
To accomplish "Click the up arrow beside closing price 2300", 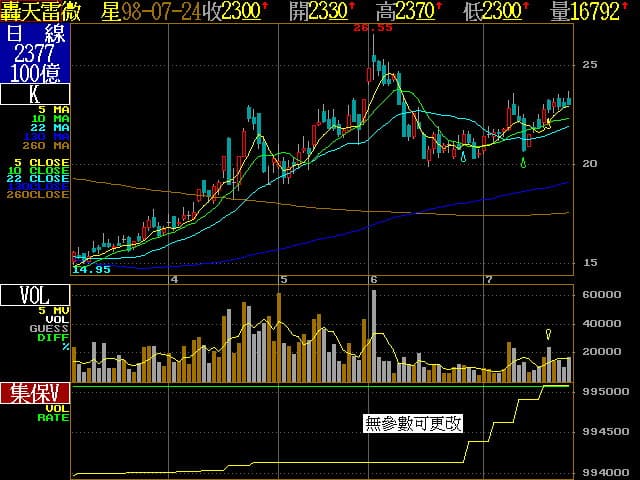I will coord(265,8).
